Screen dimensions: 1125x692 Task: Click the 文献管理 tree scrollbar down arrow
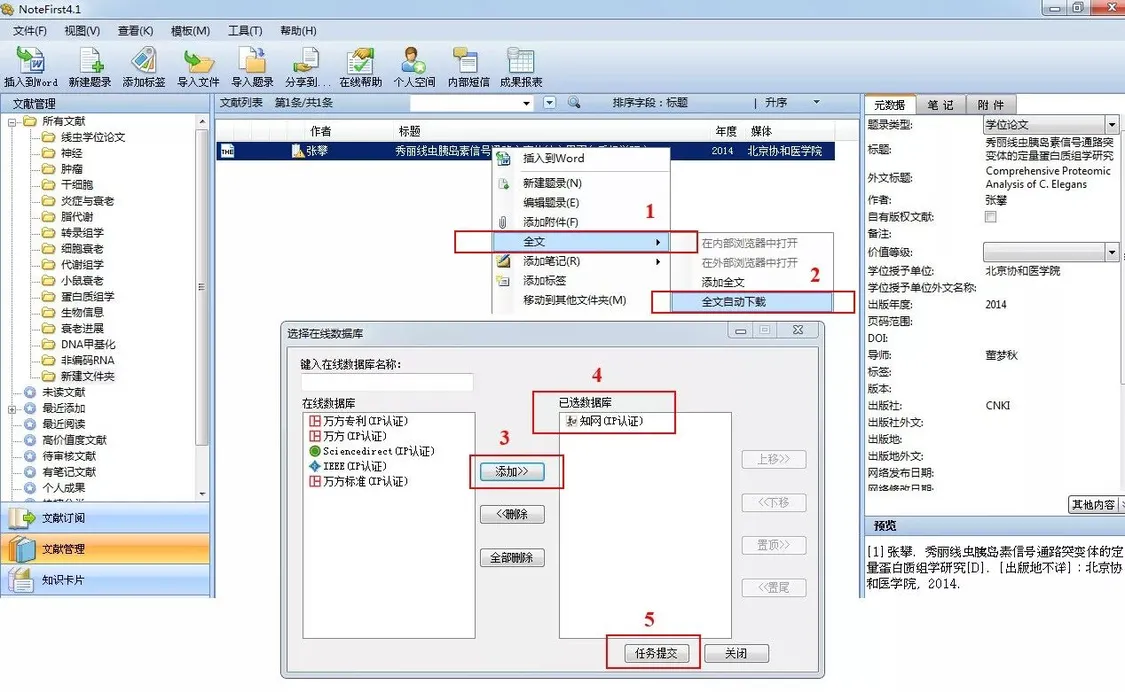tap(202, 494)
